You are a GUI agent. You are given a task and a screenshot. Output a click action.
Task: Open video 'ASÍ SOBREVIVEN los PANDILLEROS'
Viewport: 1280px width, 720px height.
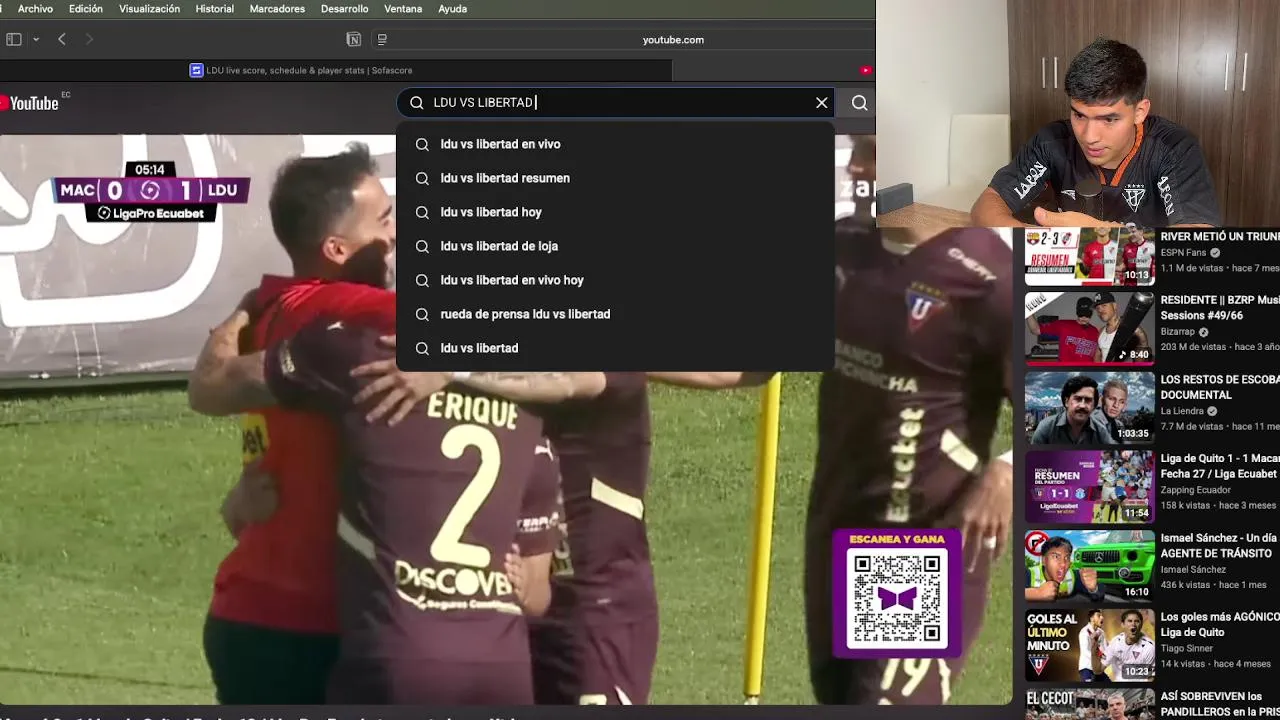[1220, 704]
